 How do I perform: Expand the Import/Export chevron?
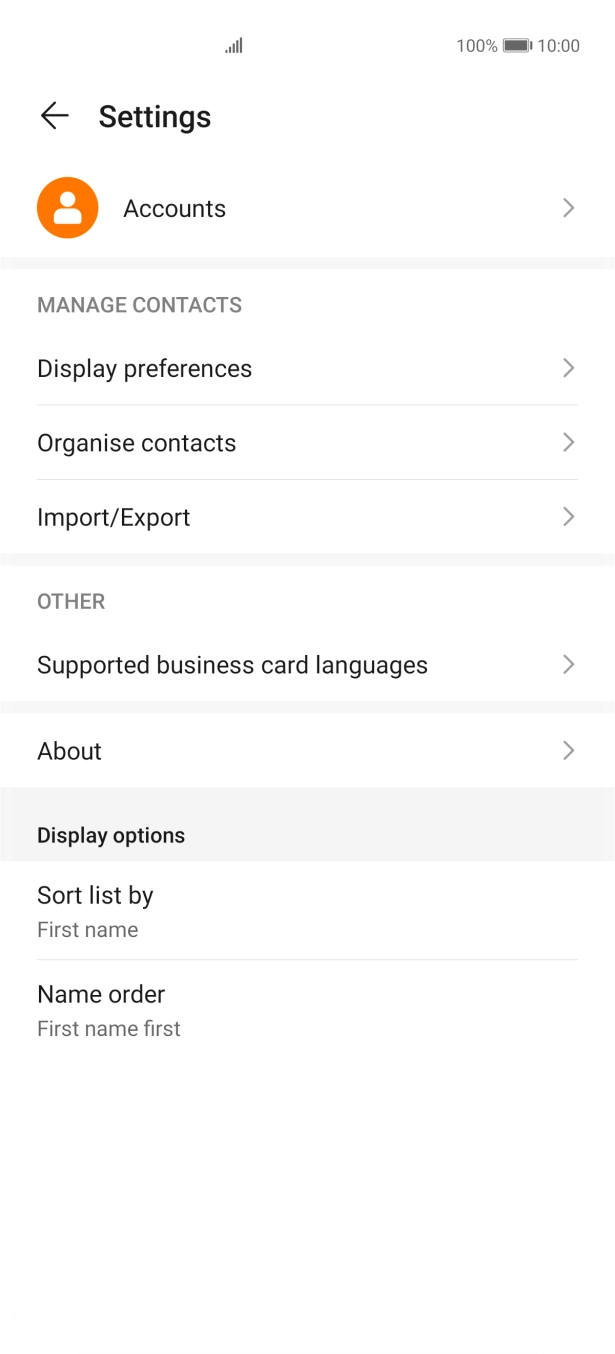pyautogui.click(x=568, y=517)
